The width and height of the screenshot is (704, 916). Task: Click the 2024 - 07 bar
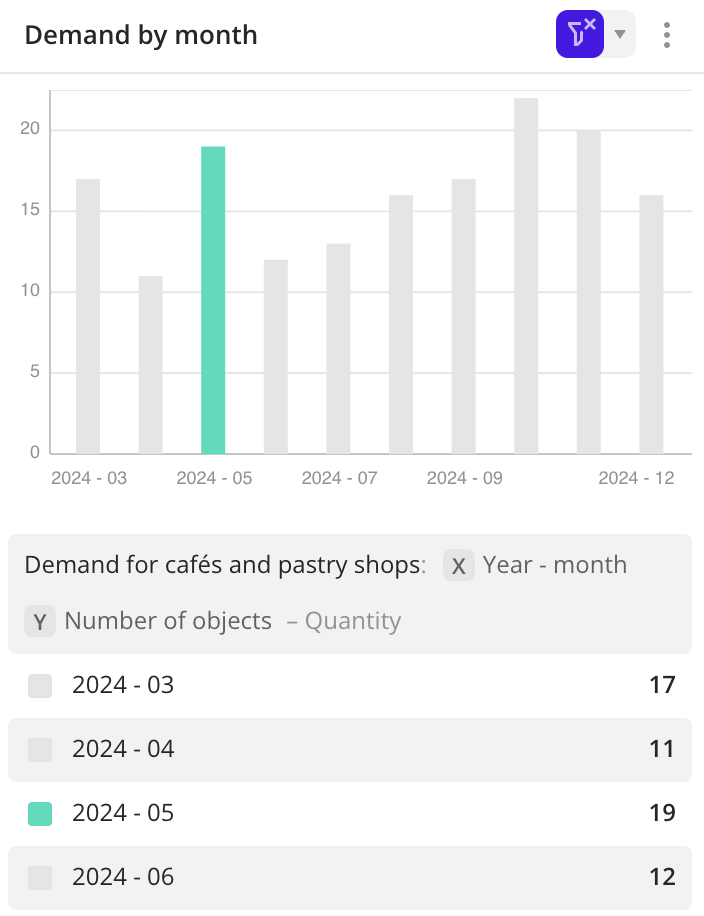tap(338, 349)
